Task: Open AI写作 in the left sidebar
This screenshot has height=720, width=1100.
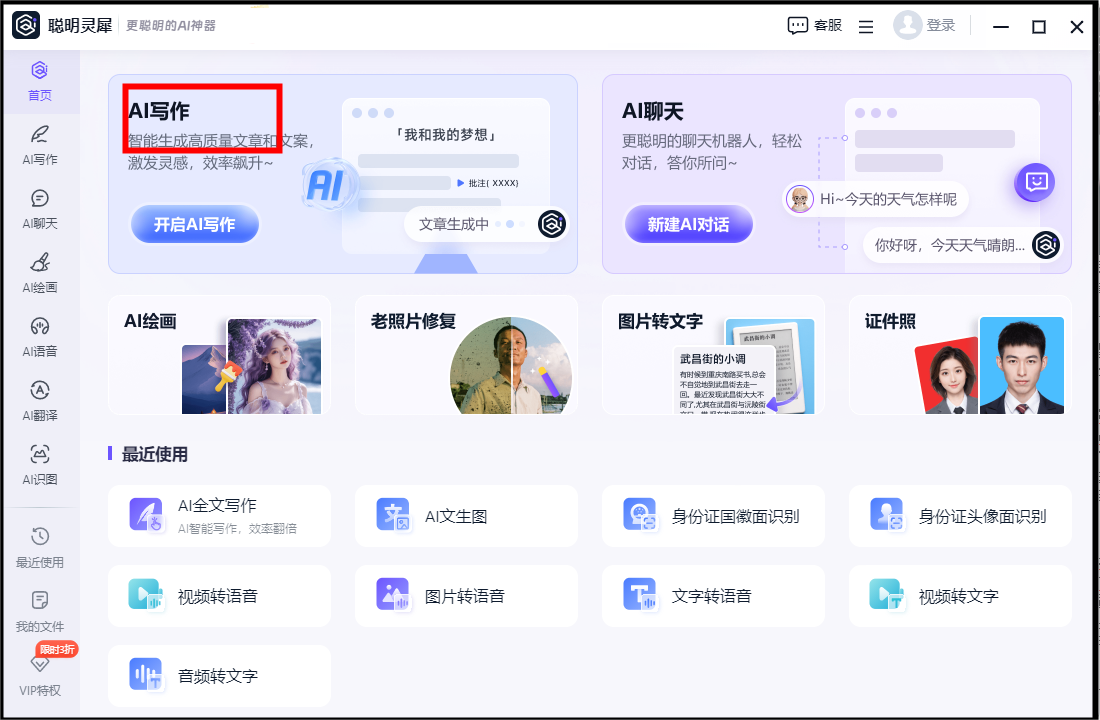Action: point(40,144)
